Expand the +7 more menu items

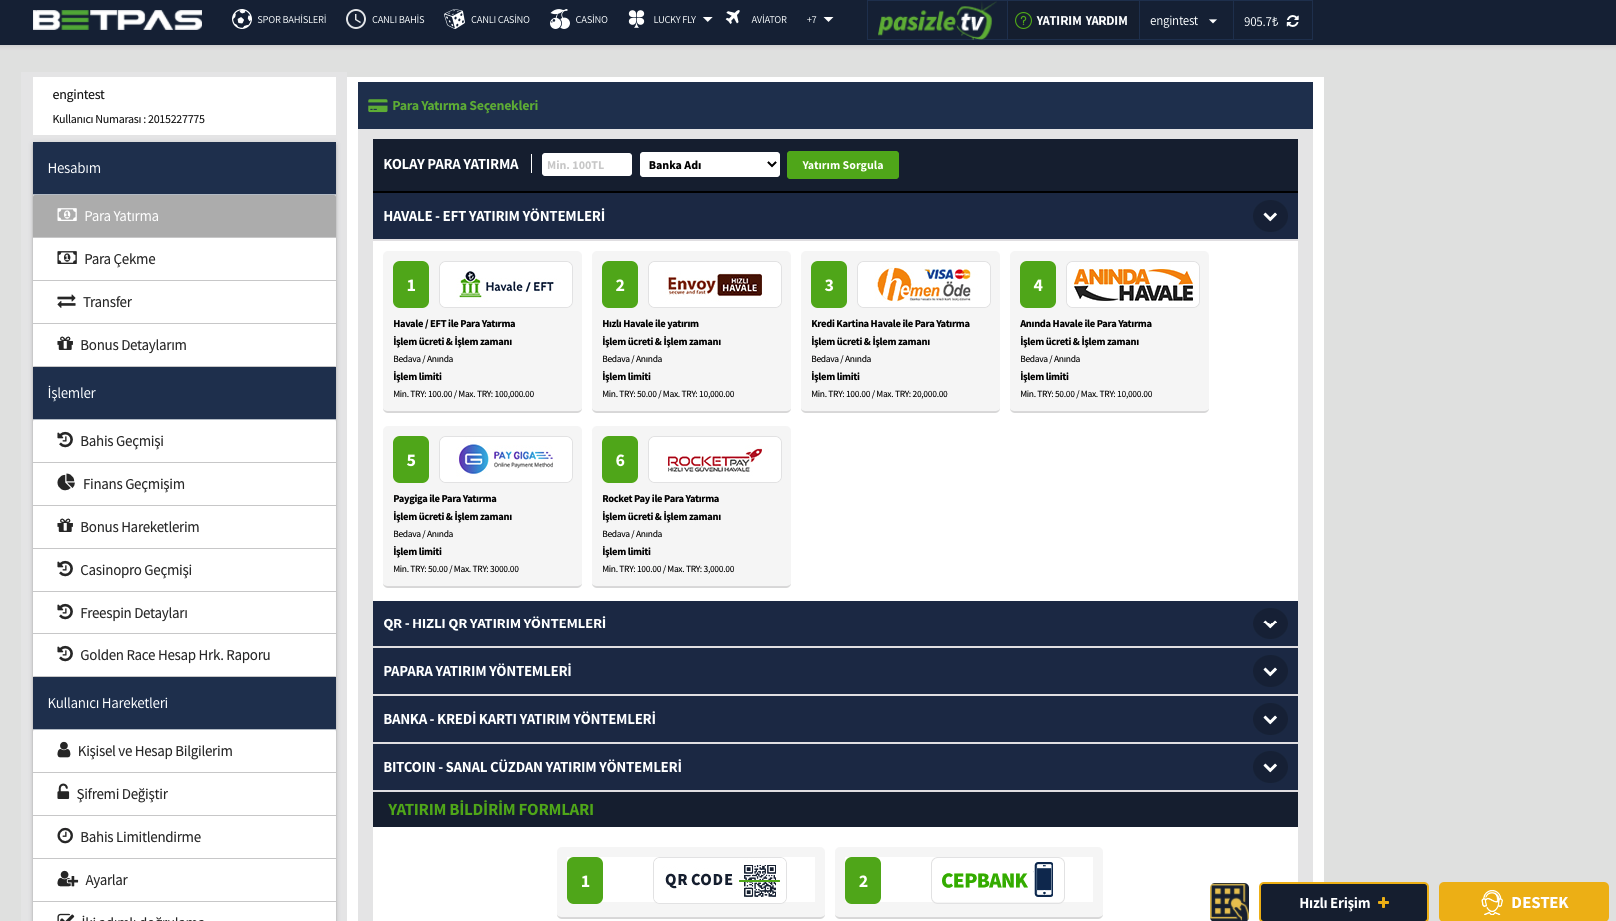click(x=820, y=19)
